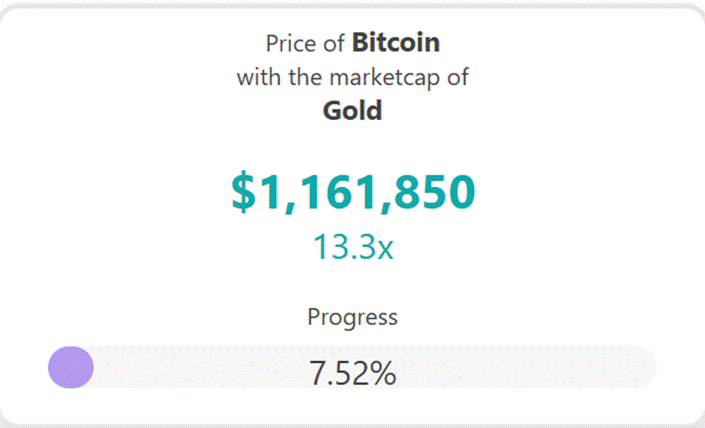
Task: Click the 'x' in the 13.3x multiplier
Action: coord(385,250)
